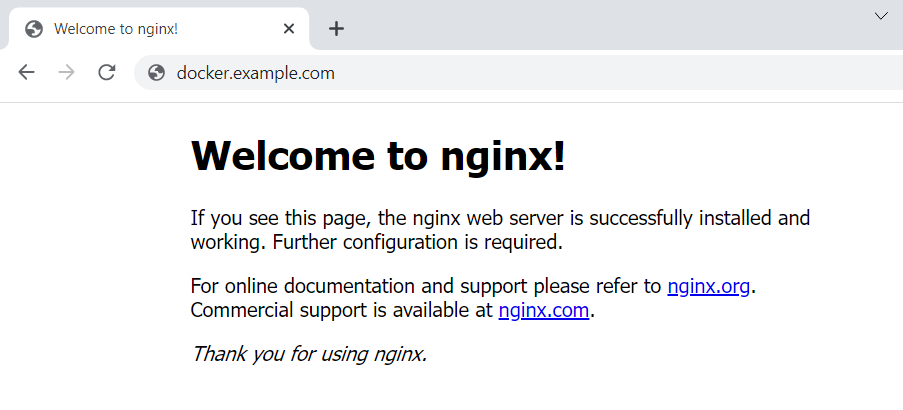Viewport: 903px width, 410px height.
Task: Go back to the previous page
Action: click(x=26, y=73)
